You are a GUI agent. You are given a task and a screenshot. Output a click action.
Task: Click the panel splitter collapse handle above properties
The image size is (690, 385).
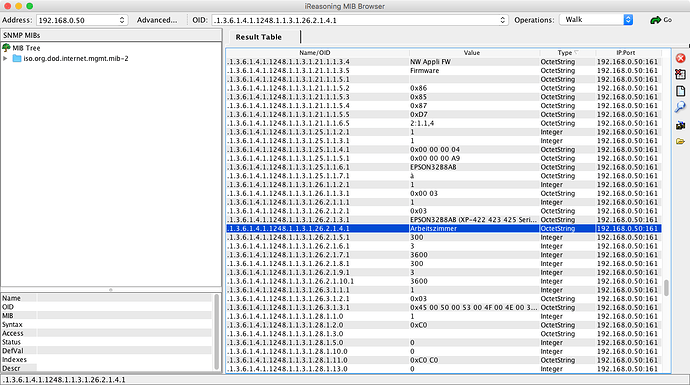tap(110, 290)
